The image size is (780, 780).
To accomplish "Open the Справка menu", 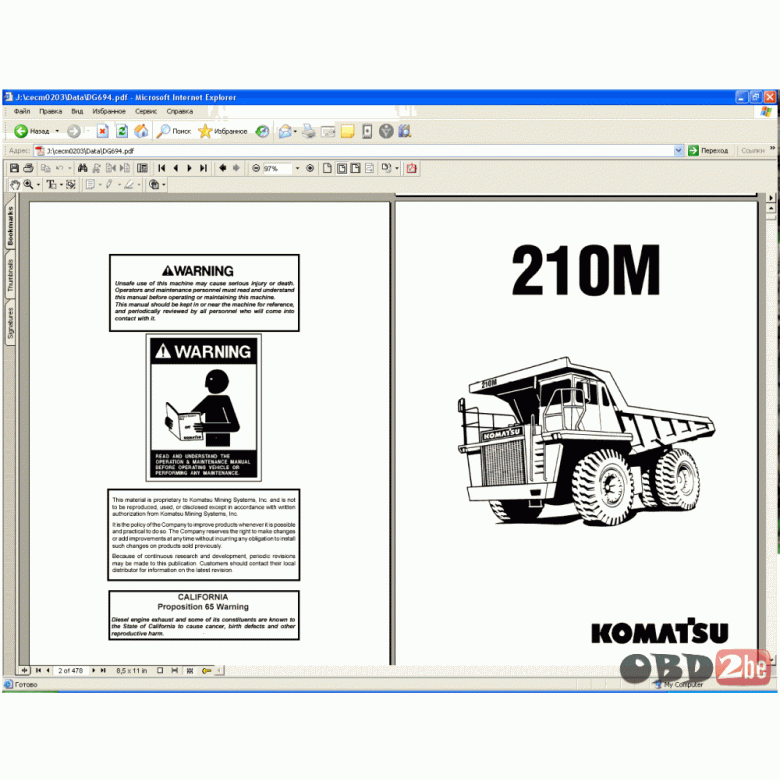I will (x=180, y=111).
